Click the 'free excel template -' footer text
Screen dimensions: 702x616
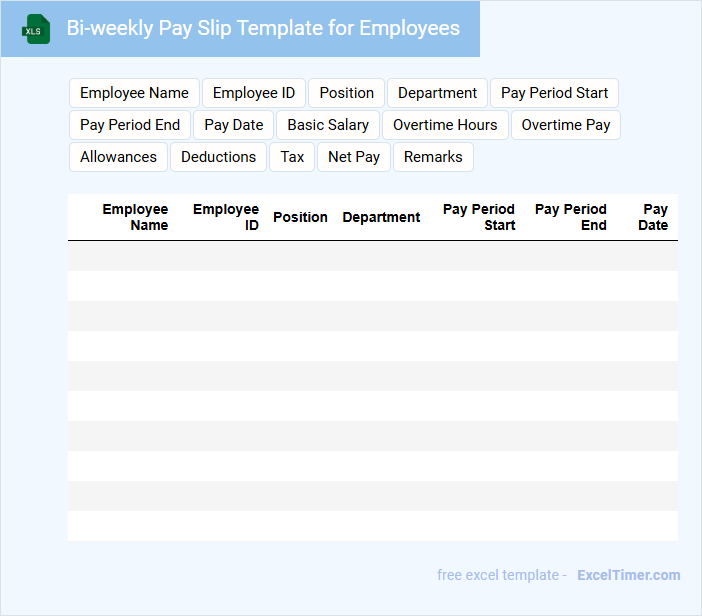502,575
